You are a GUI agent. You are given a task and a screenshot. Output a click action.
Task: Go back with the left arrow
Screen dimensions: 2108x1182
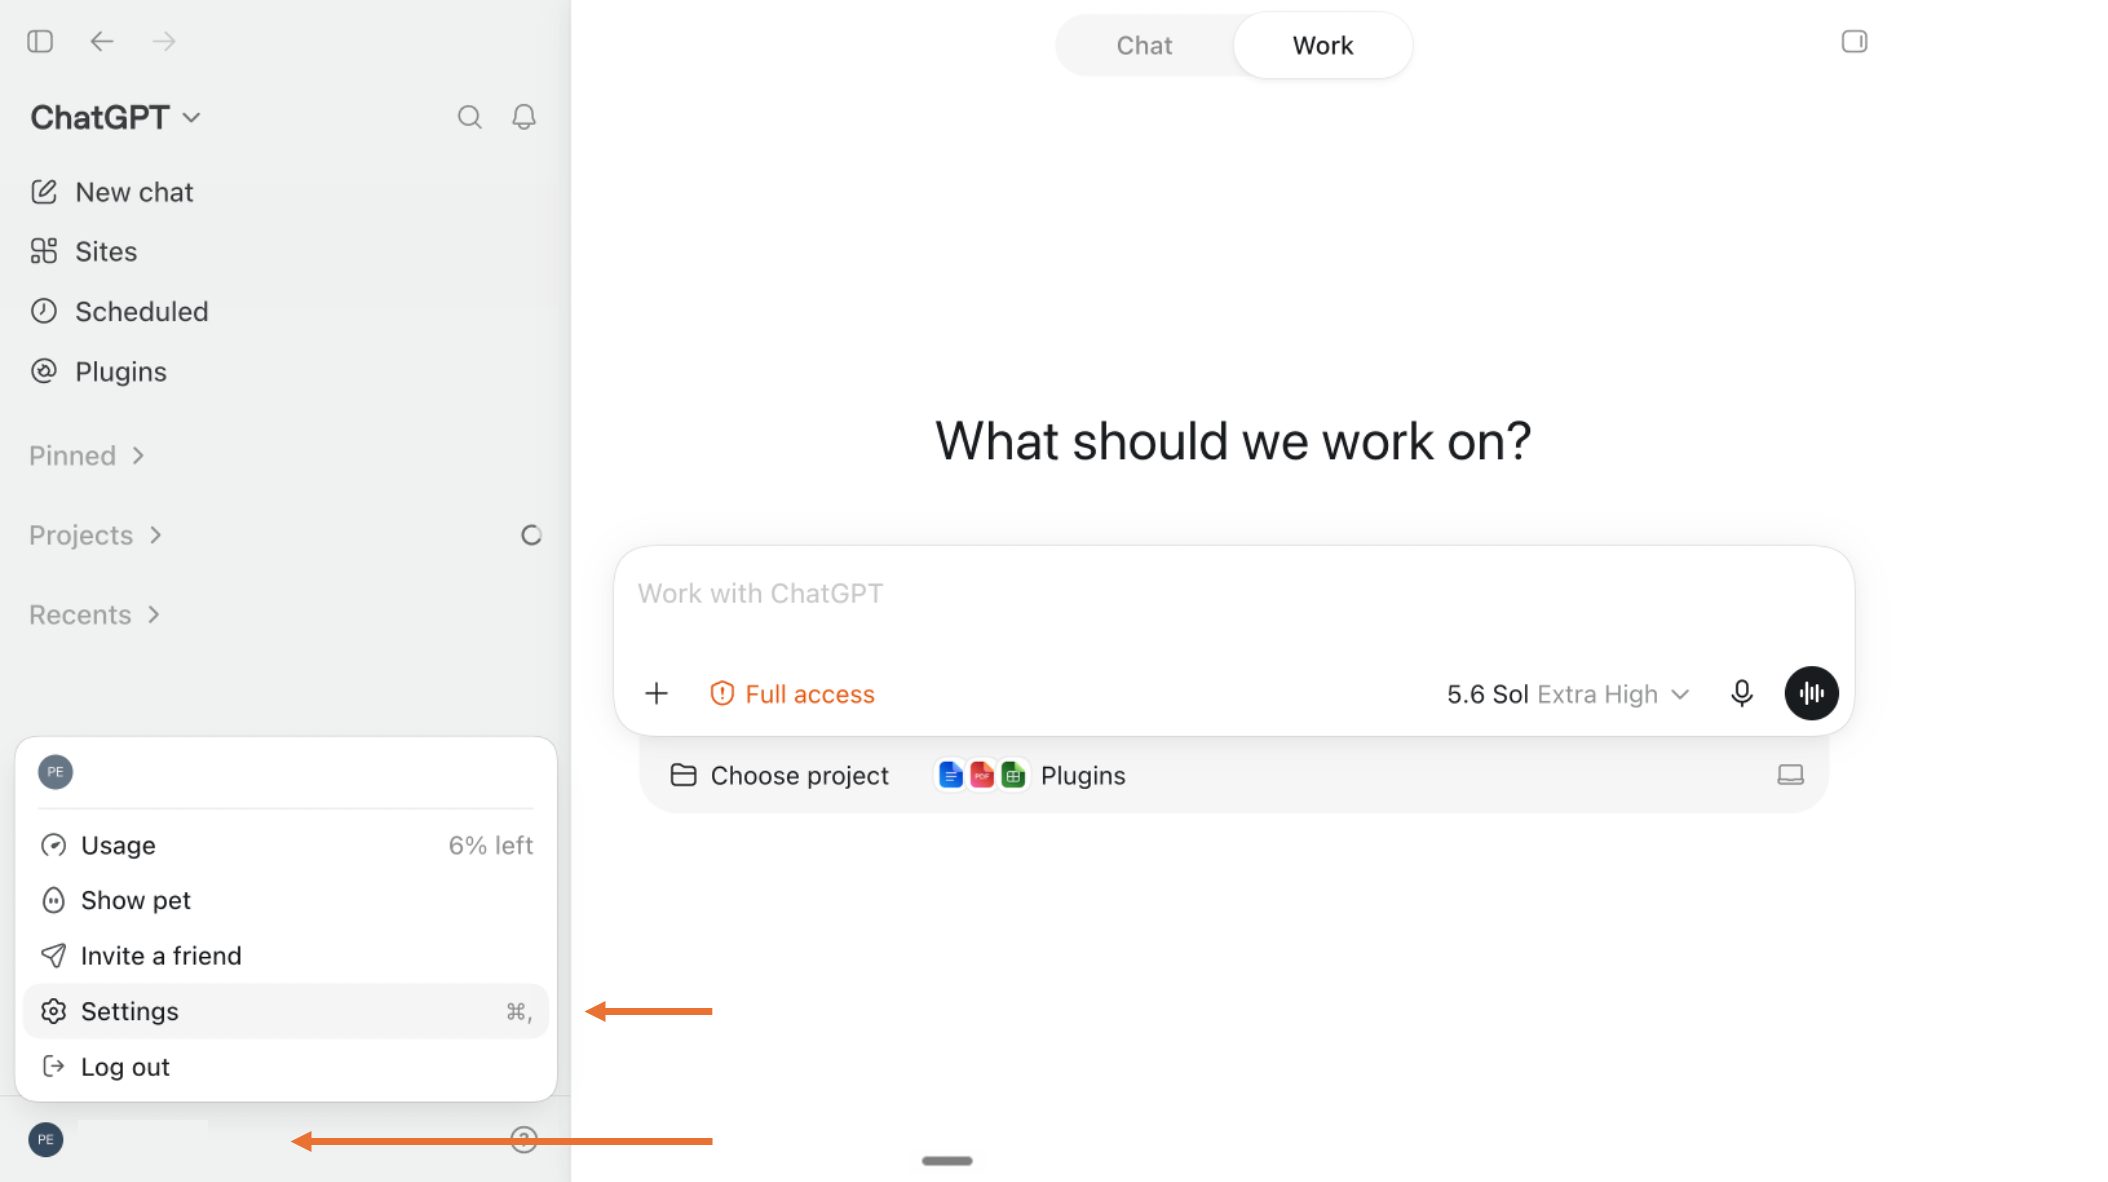pyautogui.click(x=102, y=41)
